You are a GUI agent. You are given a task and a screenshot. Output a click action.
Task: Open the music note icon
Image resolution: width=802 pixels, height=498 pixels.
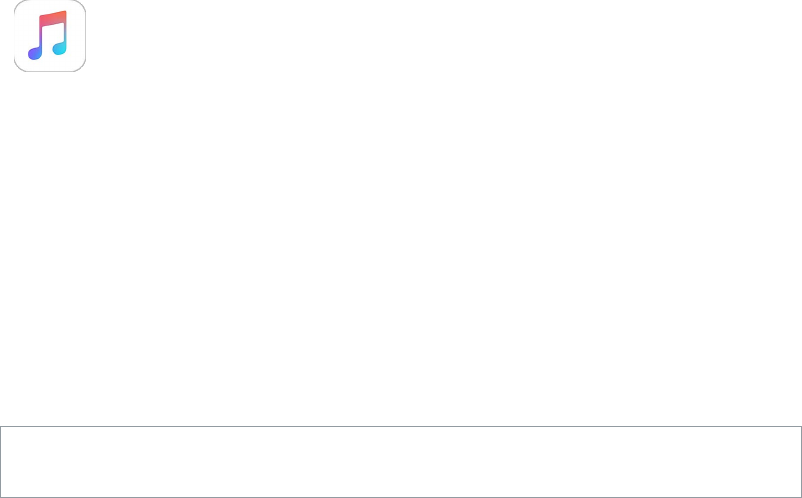[x=50, y=36]
